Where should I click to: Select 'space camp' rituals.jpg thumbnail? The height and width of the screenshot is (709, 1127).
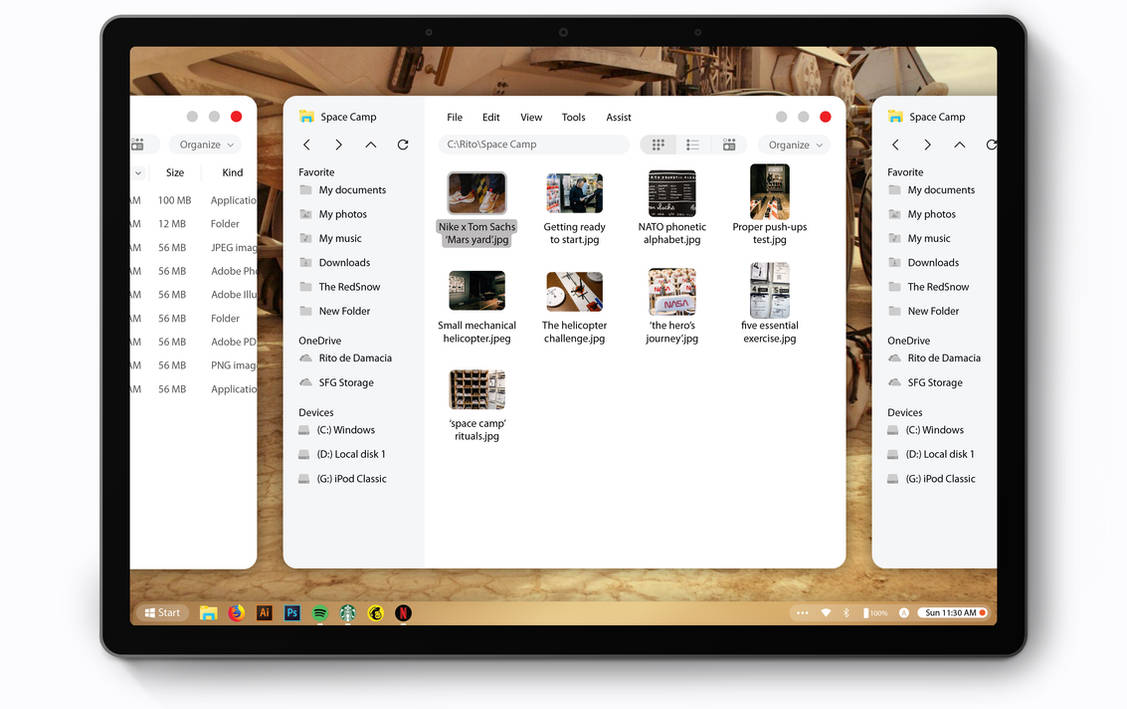477,389
